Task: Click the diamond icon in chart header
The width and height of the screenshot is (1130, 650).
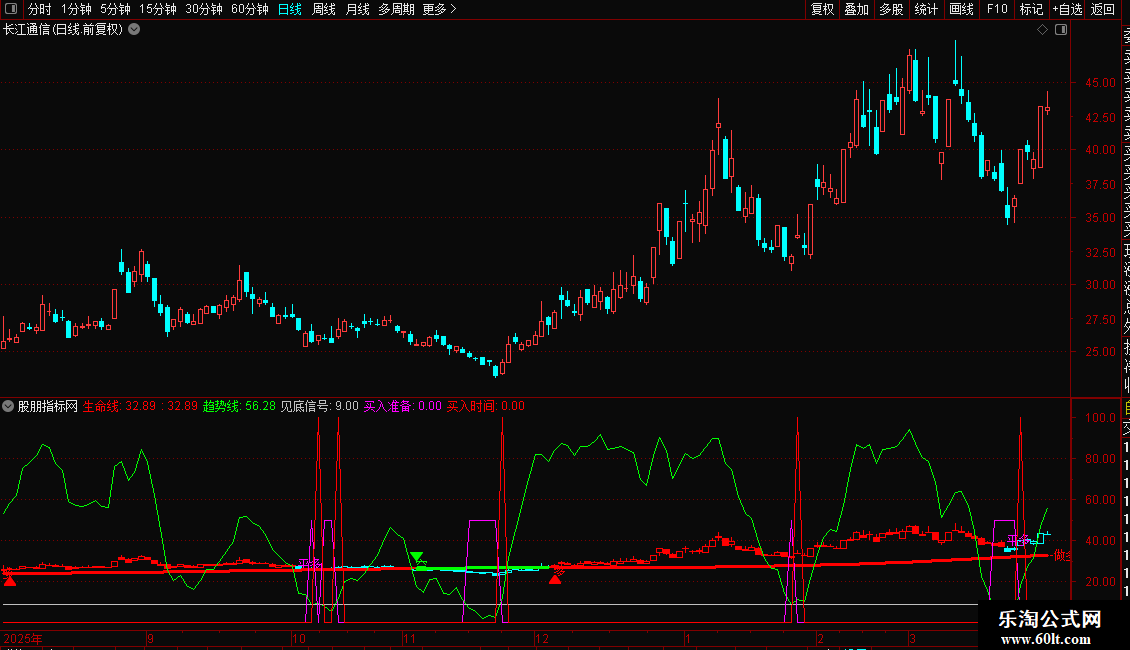Action: coord(1042,30)
